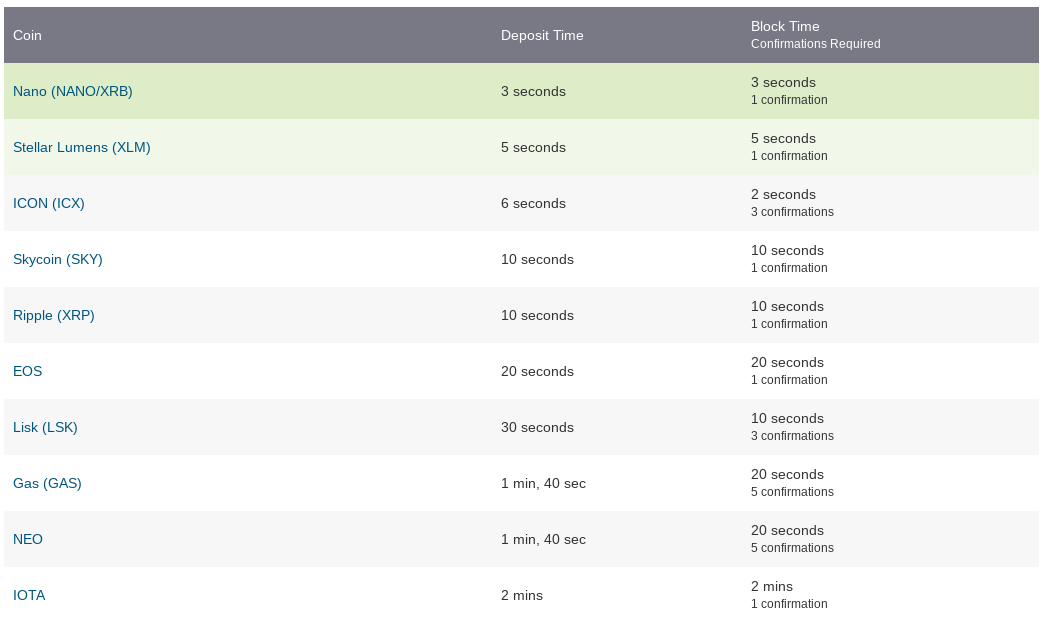Select IOTA's deposit time "2 mins"

coord(522,595)
